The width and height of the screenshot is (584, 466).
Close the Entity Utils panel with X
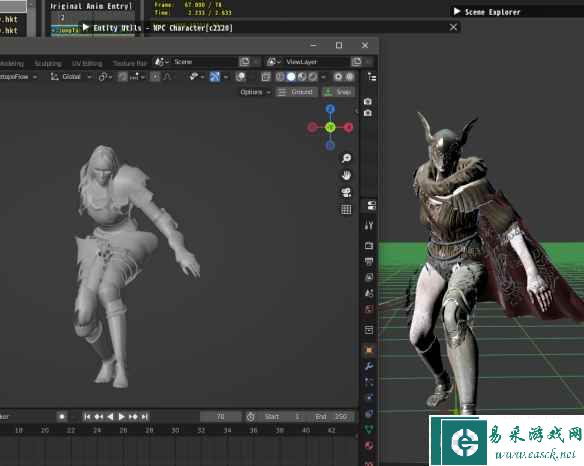click(453, 27)
